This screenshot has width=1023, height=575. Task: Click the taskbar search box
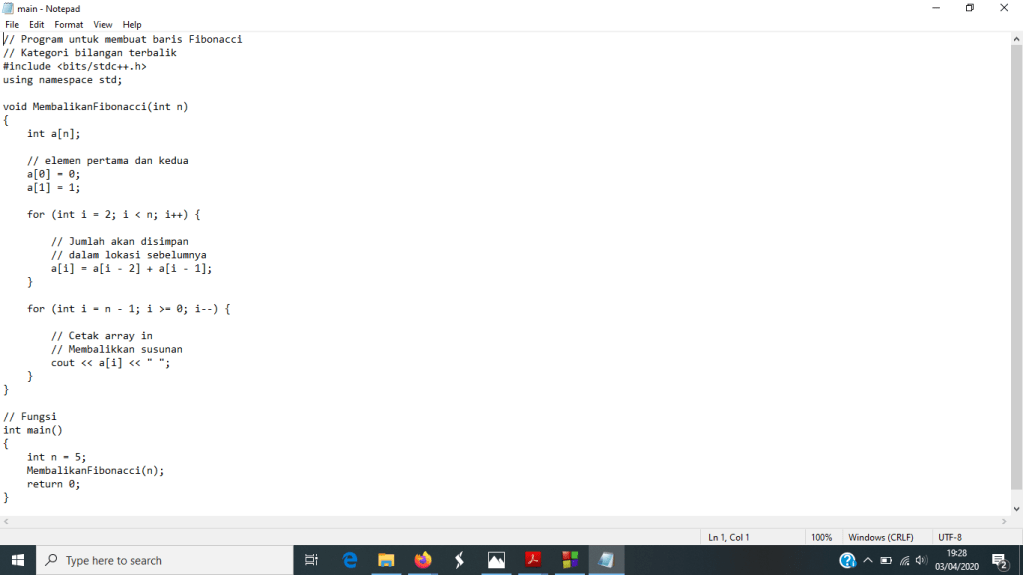click(x=164, y=560)
